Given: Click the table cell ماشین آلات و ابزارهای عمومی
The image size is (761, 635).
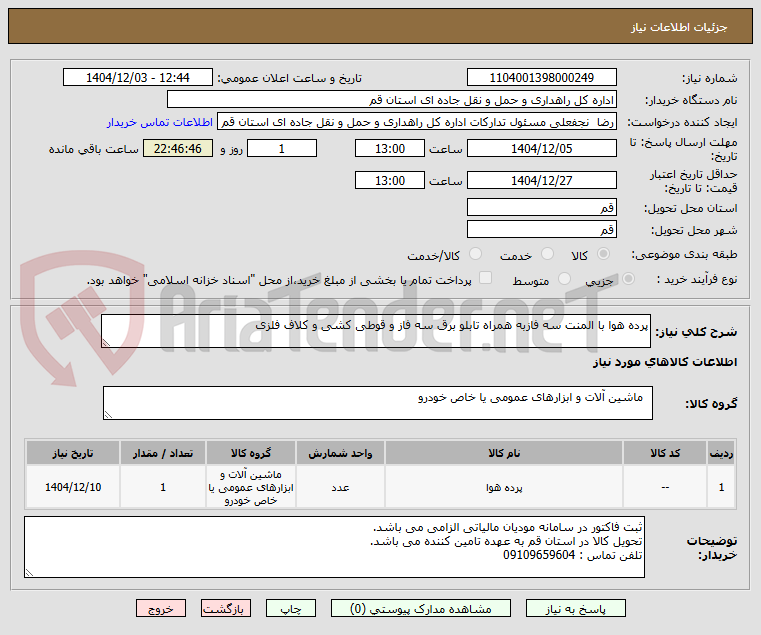Looking at the screenshot, I should [250, 487].
